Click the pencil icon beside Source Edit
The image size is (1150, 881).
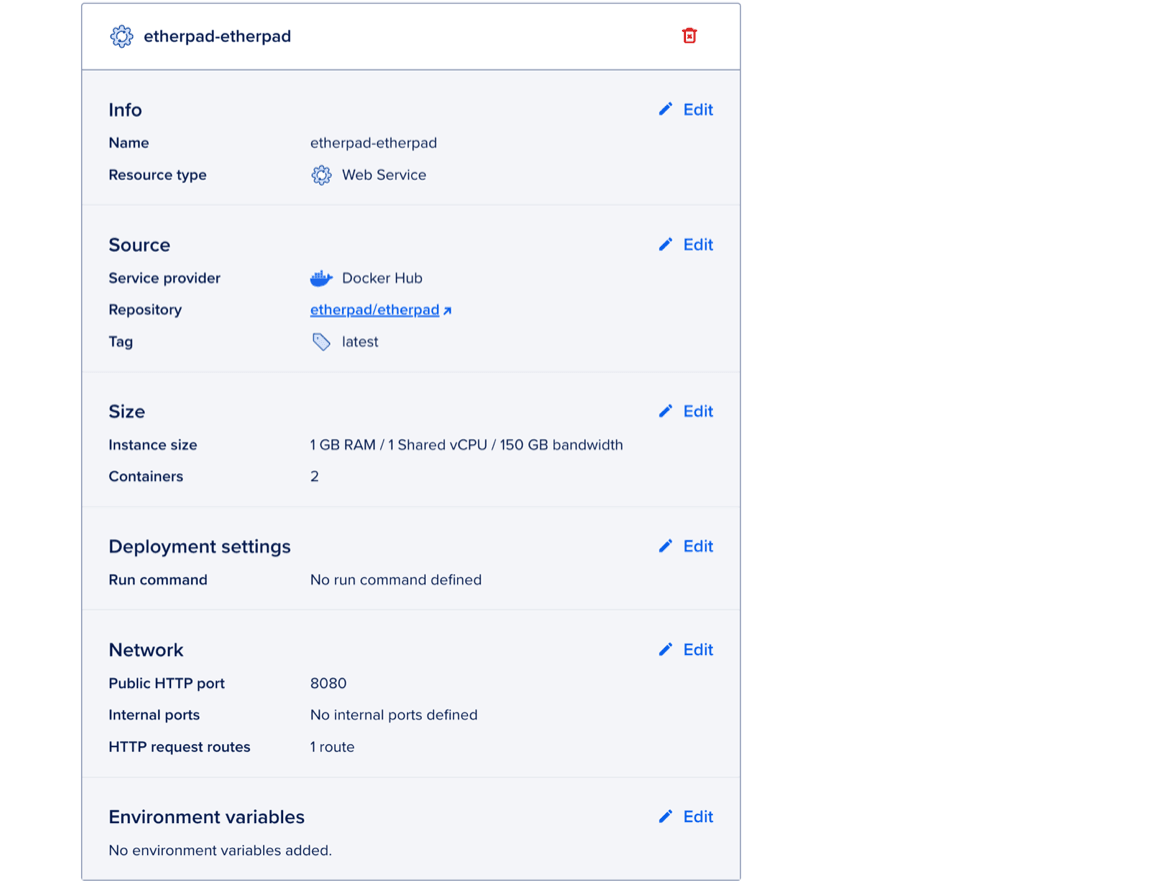point(665,244)
